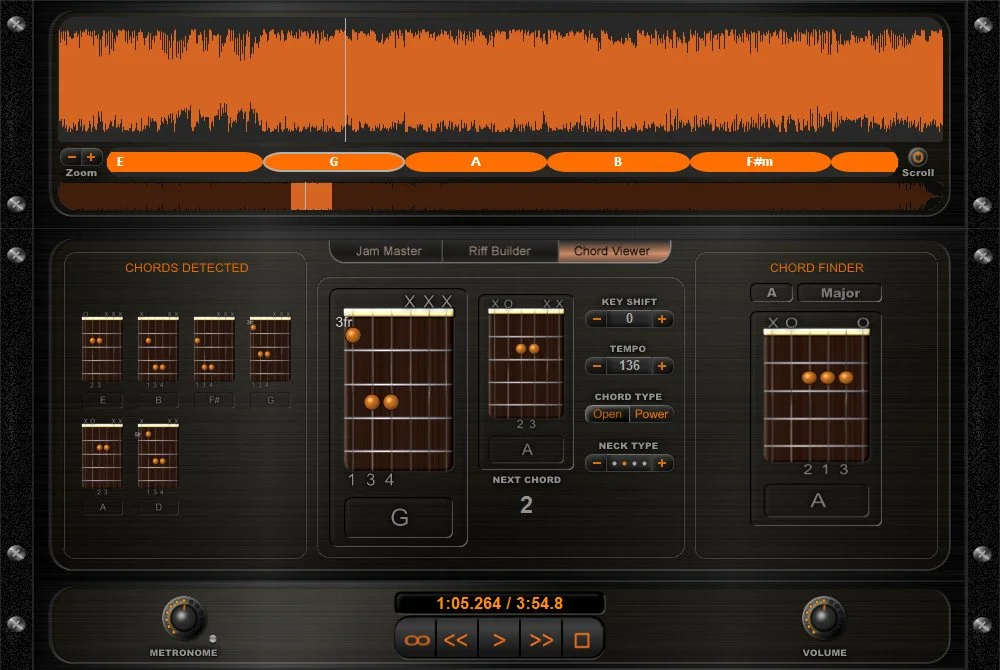Switch to the Chord Viewer tab
Image resolution: width=1000 pixels, height=670 pixels.
(612, 251)
